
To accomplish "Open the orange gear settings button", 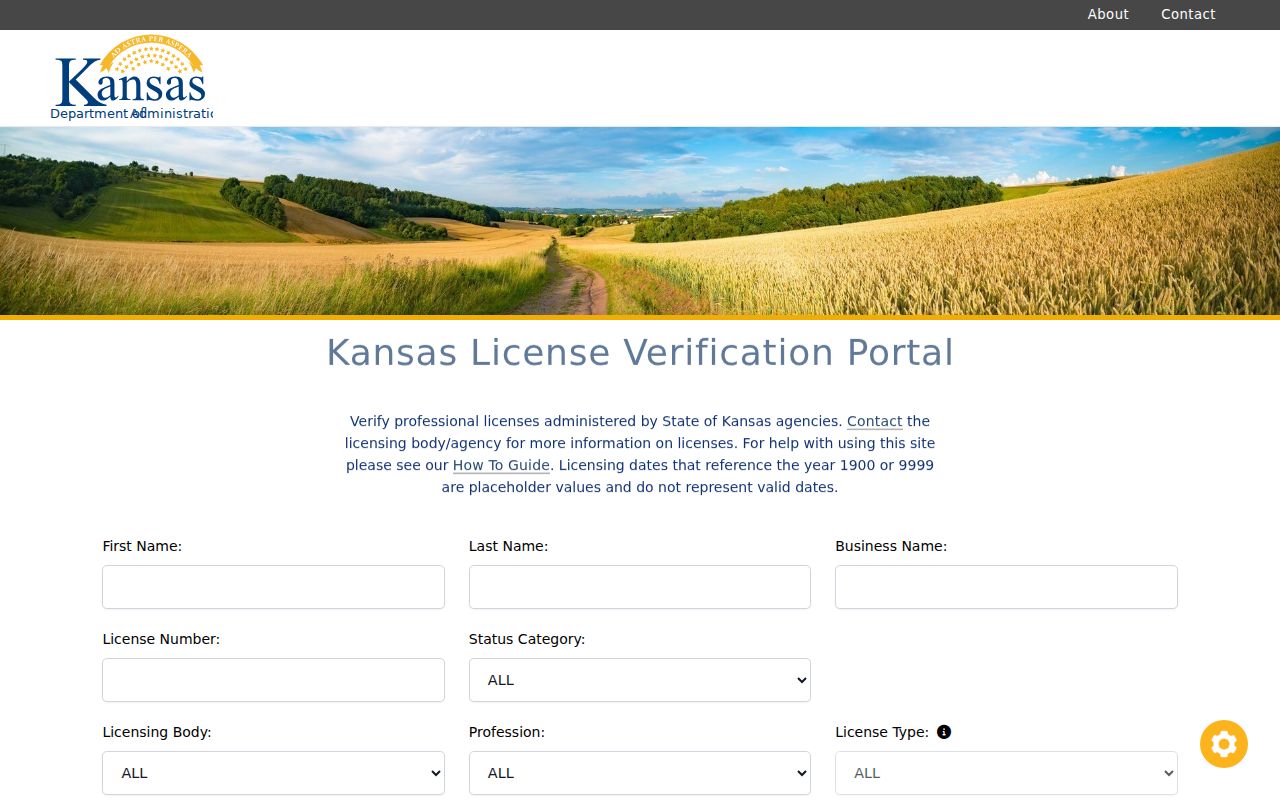I will (1224, 744).
